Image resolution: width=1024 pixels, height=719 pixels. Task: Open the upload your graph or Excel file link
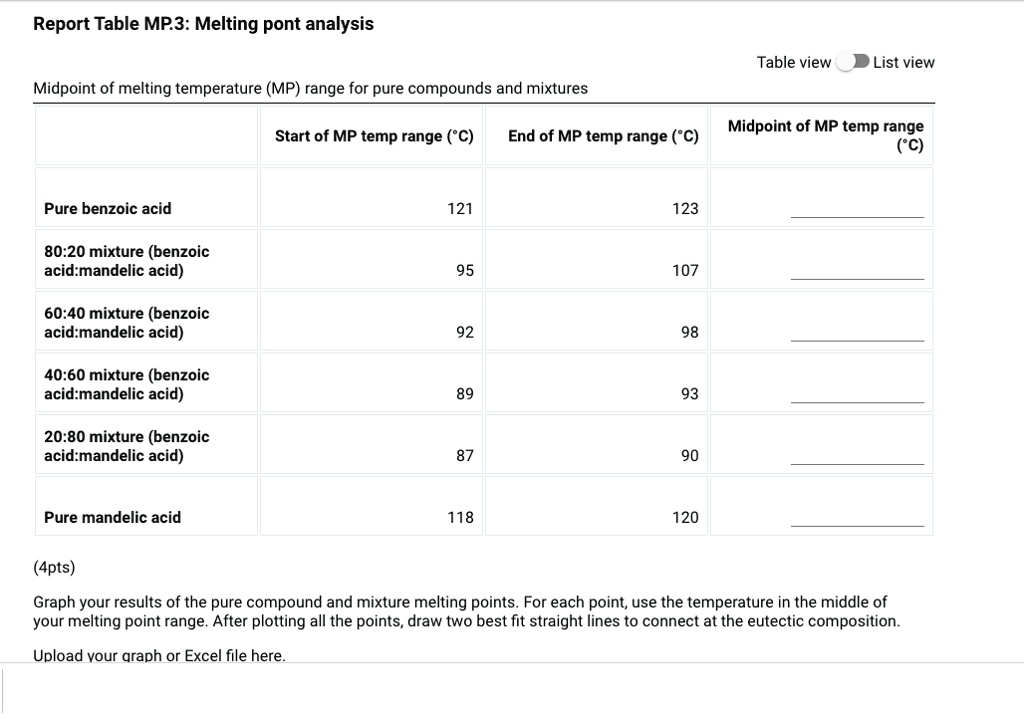[x=160, y=655]
